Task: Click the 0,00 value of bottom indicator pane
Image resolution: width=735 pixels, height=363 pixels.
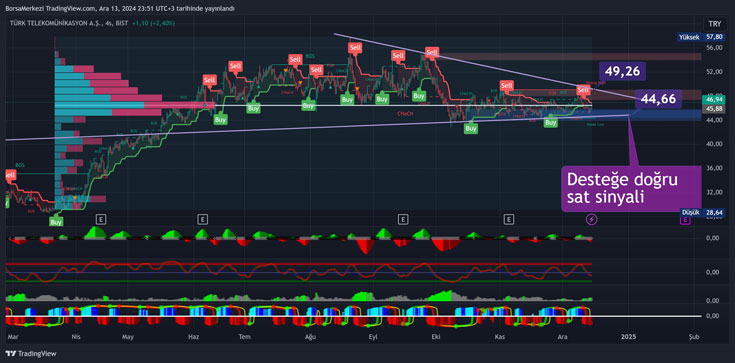Action: pos(712,316)
